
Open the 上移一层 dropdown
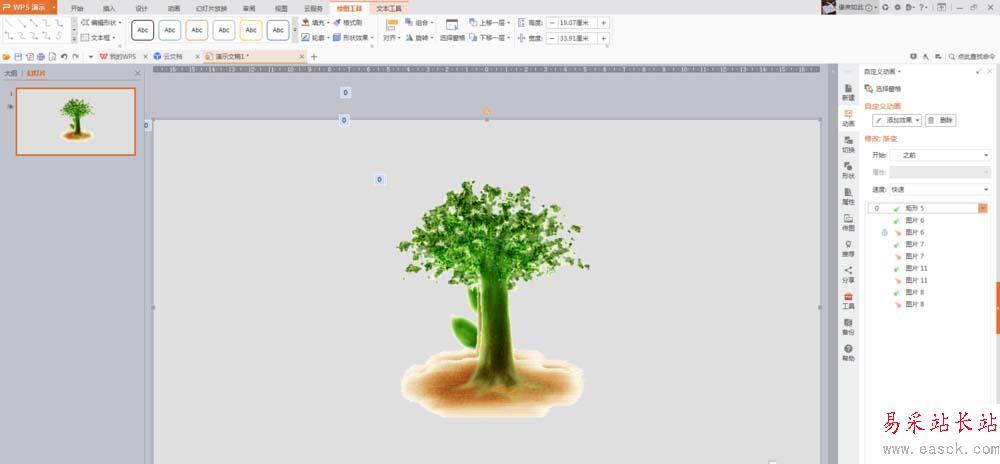tap(490, 22)
